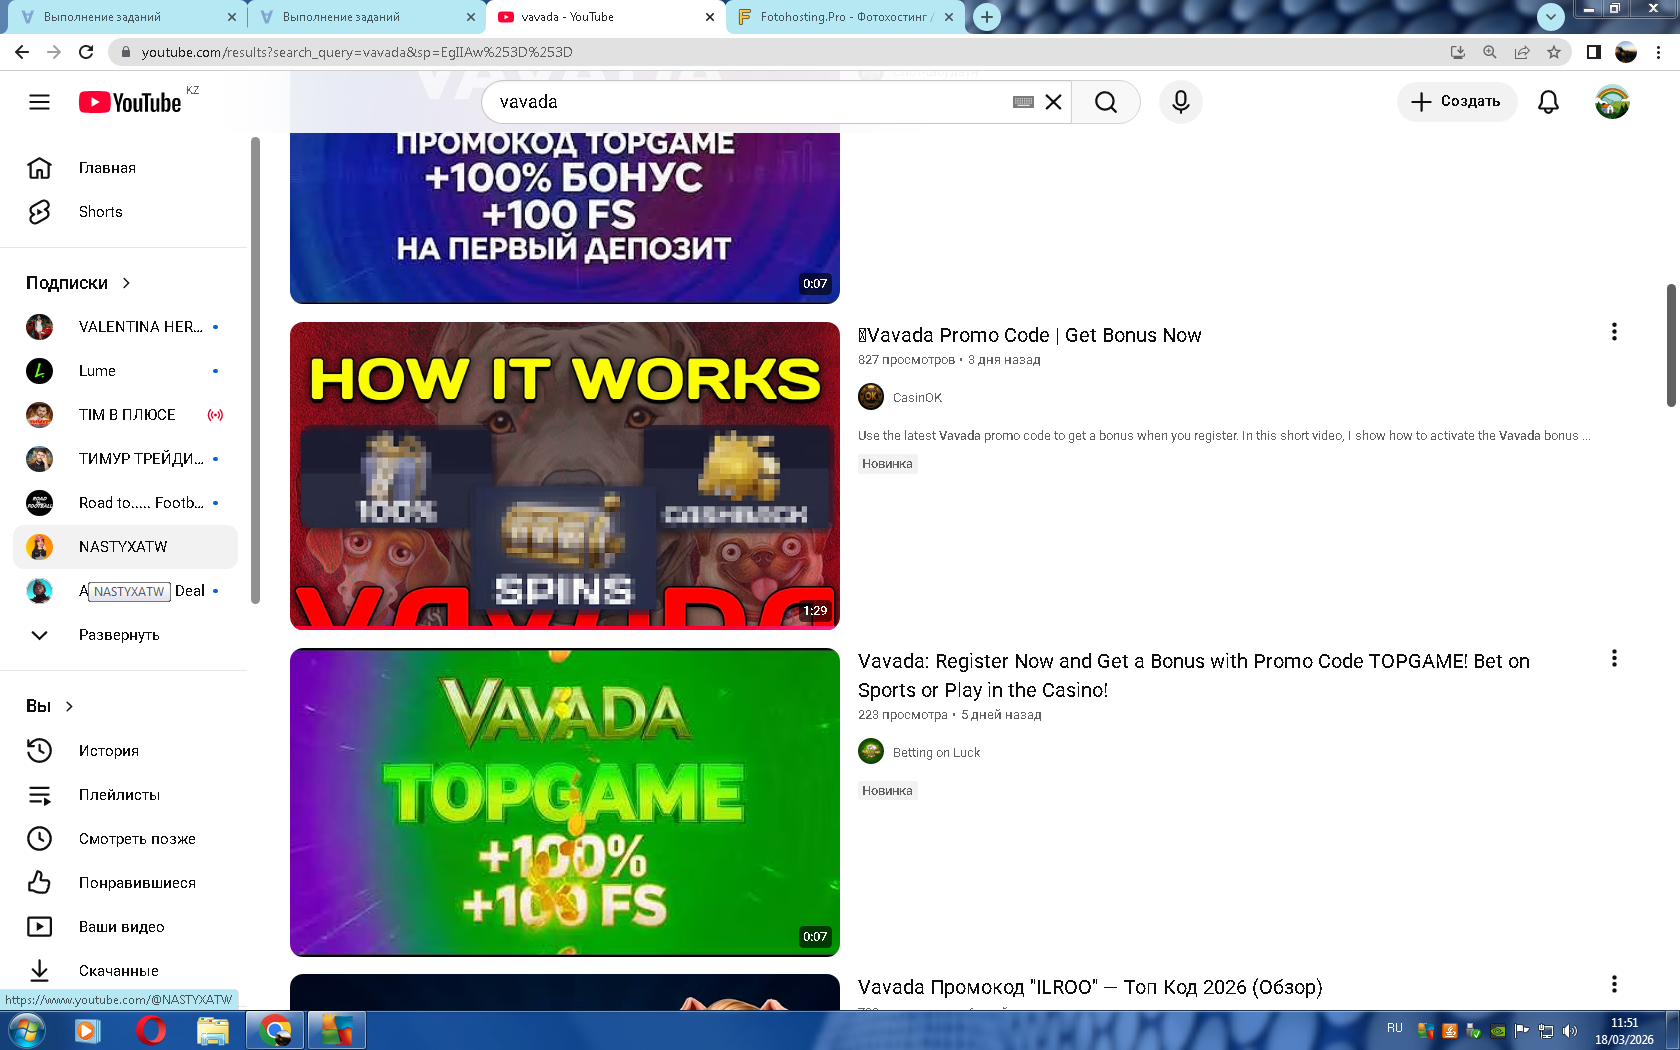Open the CasinOK channel name link
This screenshot has width=1680, height=1050.
coord(917,398)
